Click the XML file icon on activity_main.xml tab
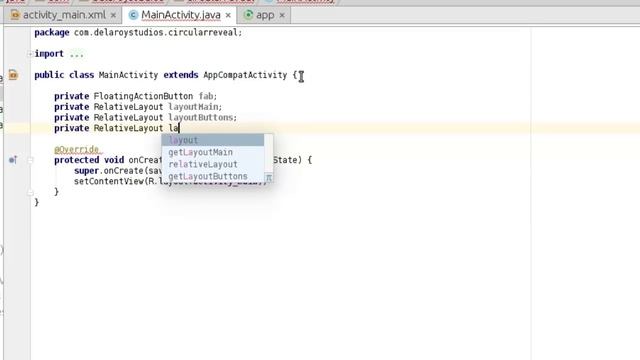This screenshot has height=360, width=640. [x=15, y=15]
